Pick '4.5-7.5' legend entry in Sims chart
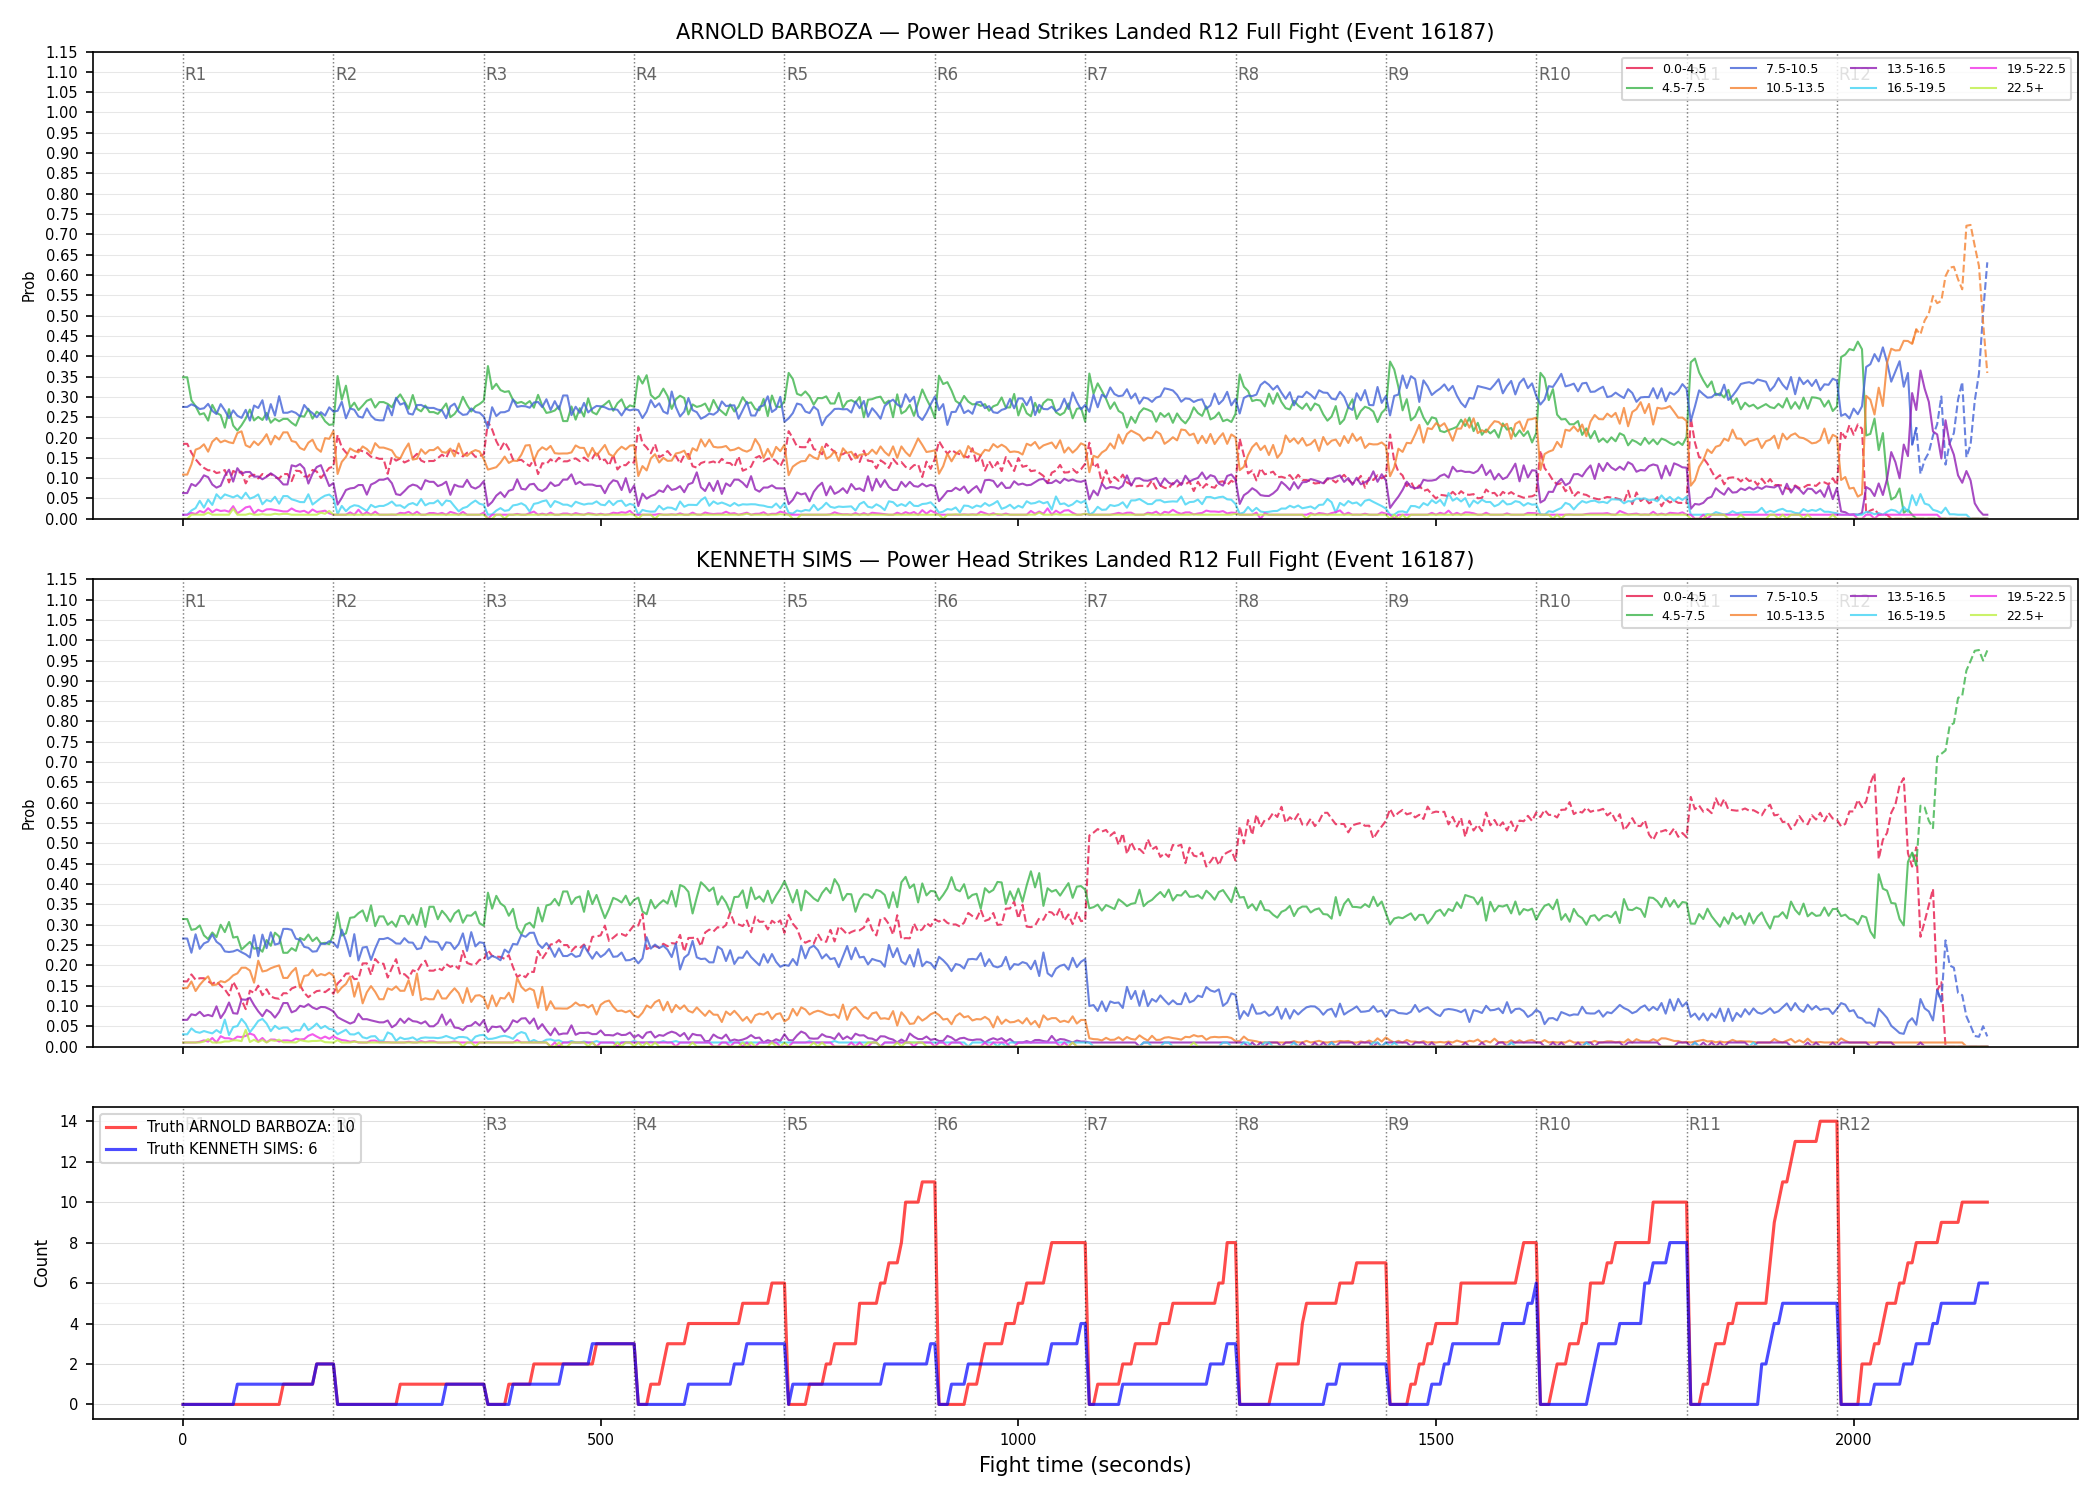This screenshot has width=2100, height=1500. pyautogui.click(x=1667, y=616)
